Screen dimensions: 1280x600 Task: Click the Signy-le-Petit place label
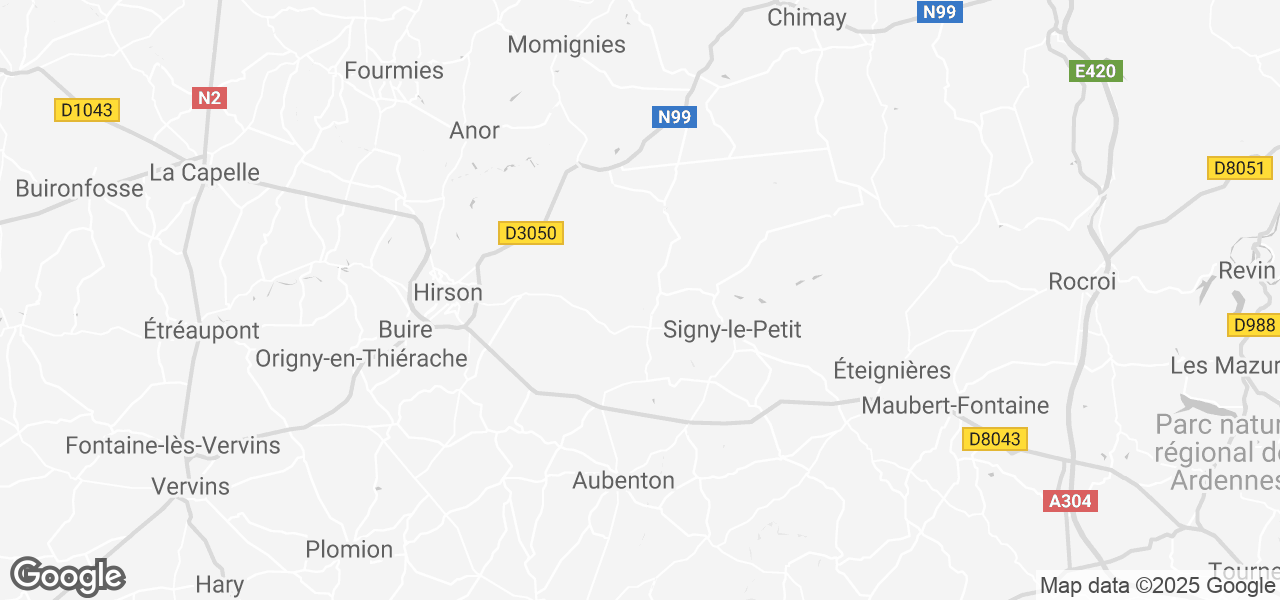(x=733, y=329)
